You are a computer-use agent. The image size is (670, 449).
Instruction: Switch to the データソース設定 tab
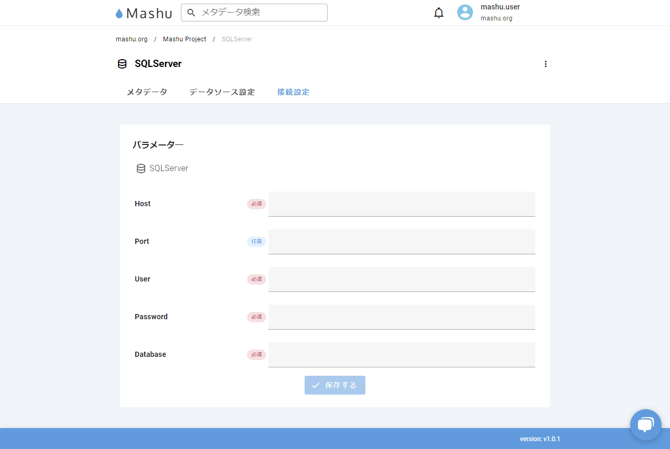click(222, 92)
